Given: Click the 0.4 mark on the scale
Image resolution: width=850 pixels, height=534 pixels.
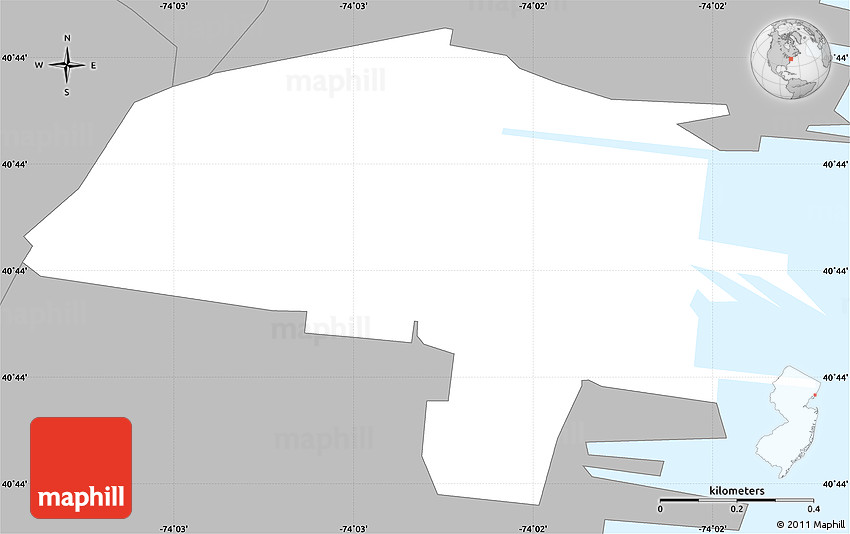Looking at the screenshot, I should [x=813, y=509].
